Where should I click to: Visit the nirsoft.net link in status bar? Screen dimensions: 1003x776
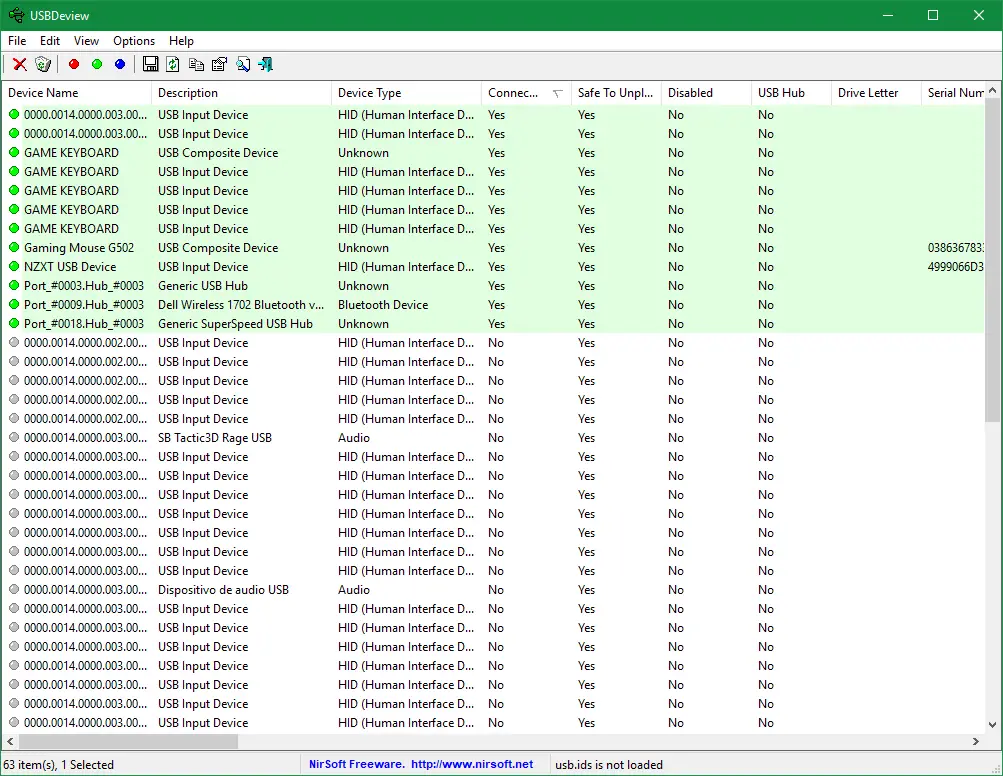(472, 764)
